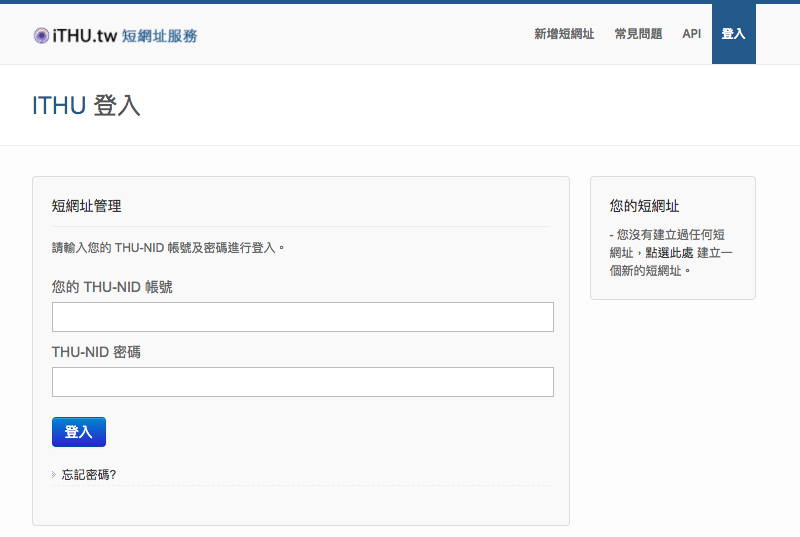This screenshot has height=537, width=800.
Task: Click the 您的短網址 sidebar heading
Action: tap(644, 206)
